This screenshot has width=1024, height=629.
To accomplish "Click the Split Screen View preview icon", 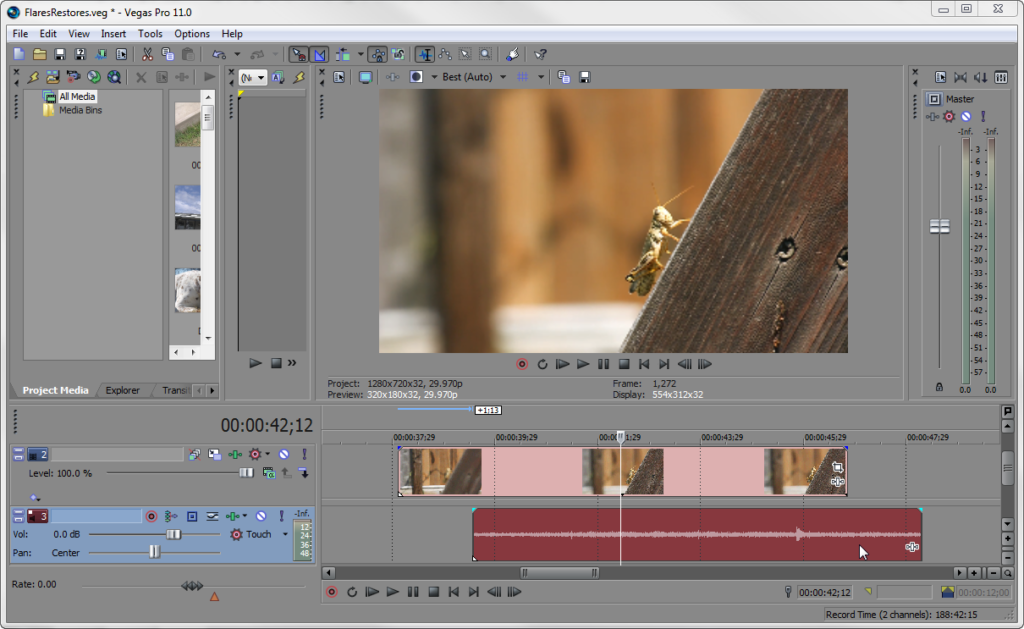I will [x=417, y=75].
